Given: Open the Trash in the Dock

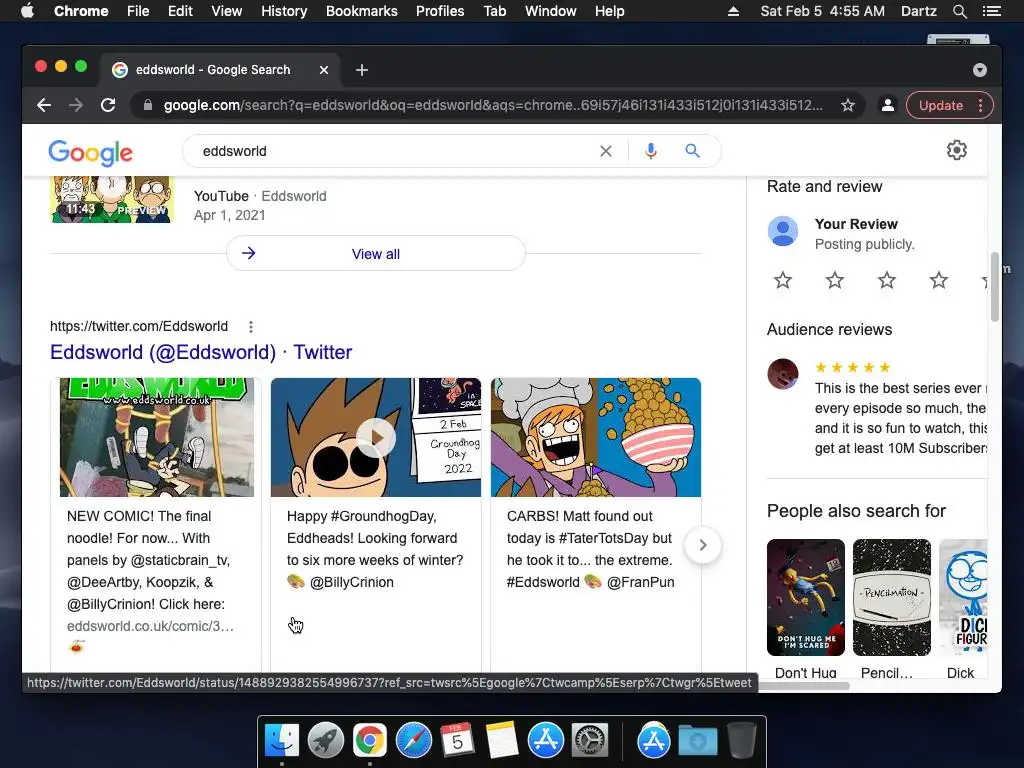Looking at the screenshot, I should point(741,741).
